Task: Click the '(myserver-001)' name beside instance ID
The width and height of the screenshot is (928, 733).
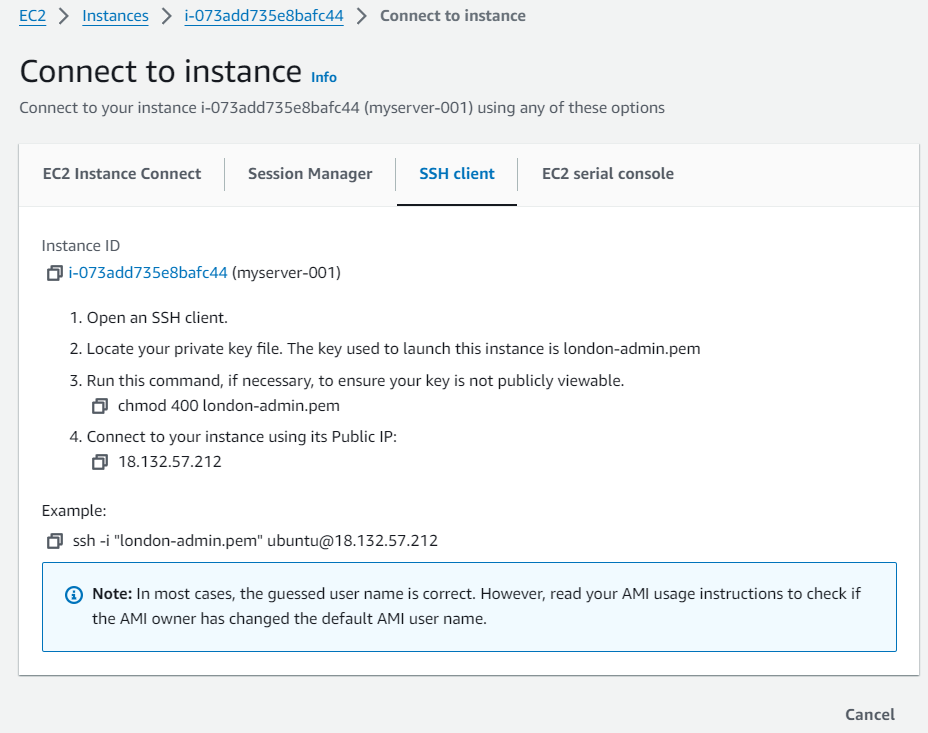Action: [x=286, y=273]
